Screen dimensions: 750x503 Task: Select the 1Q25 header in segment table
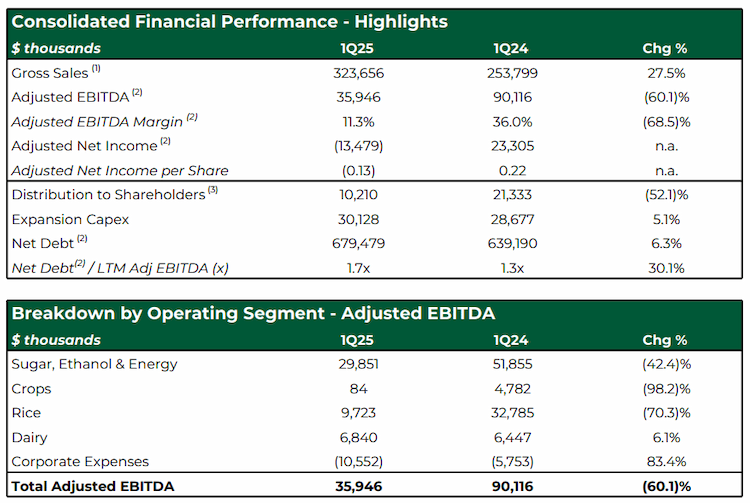point(357,340)
